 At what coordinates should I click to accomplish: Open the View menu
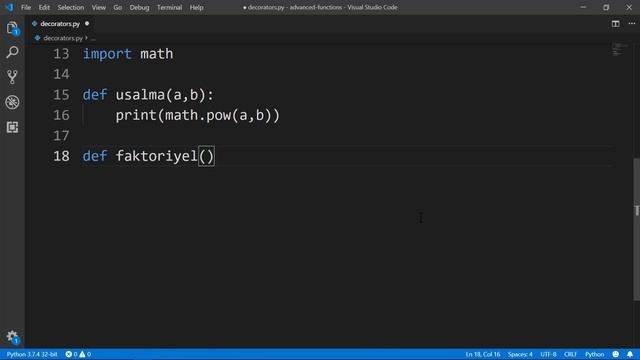click(98, 7)
